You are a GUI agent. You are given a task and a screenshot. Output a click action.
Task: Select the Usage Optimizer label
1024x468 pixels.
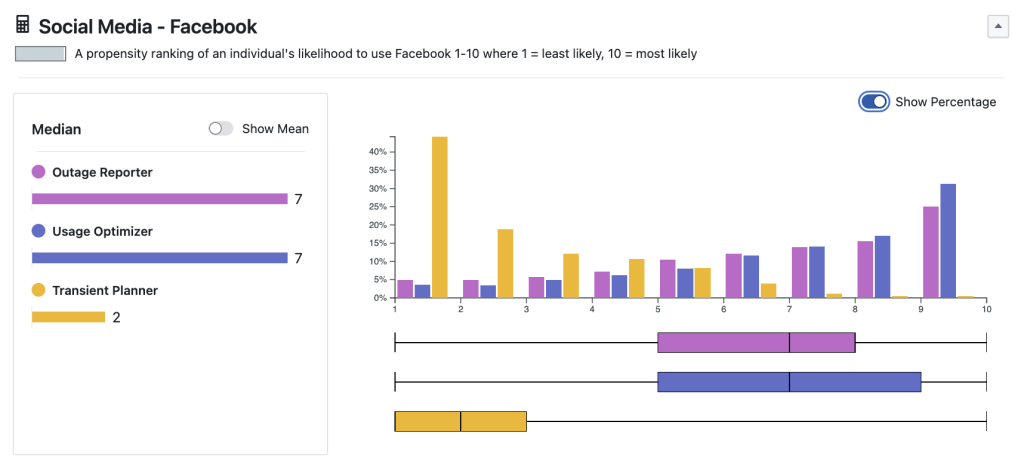(x=102, y=231)
